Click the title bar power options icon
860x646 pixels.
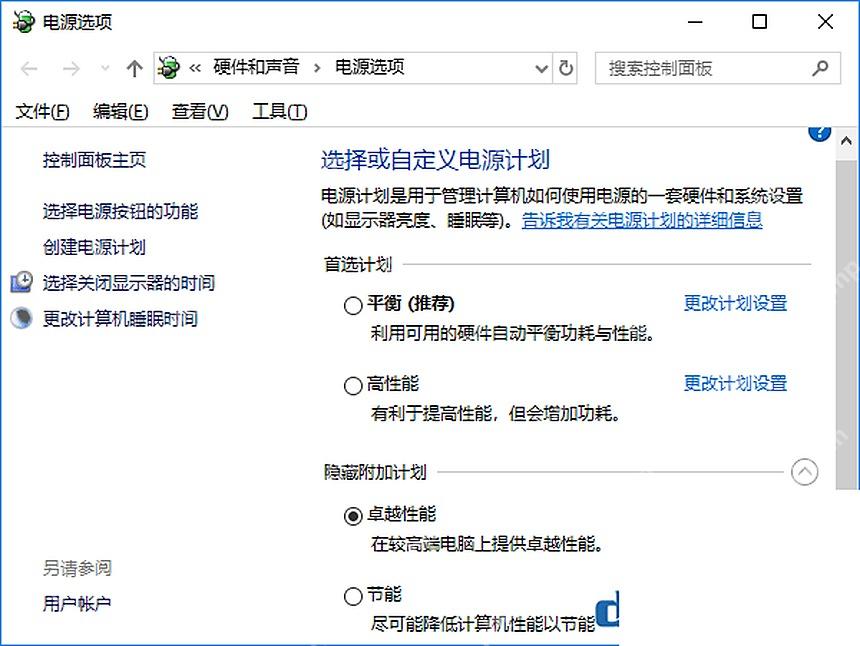click(23, 22)
